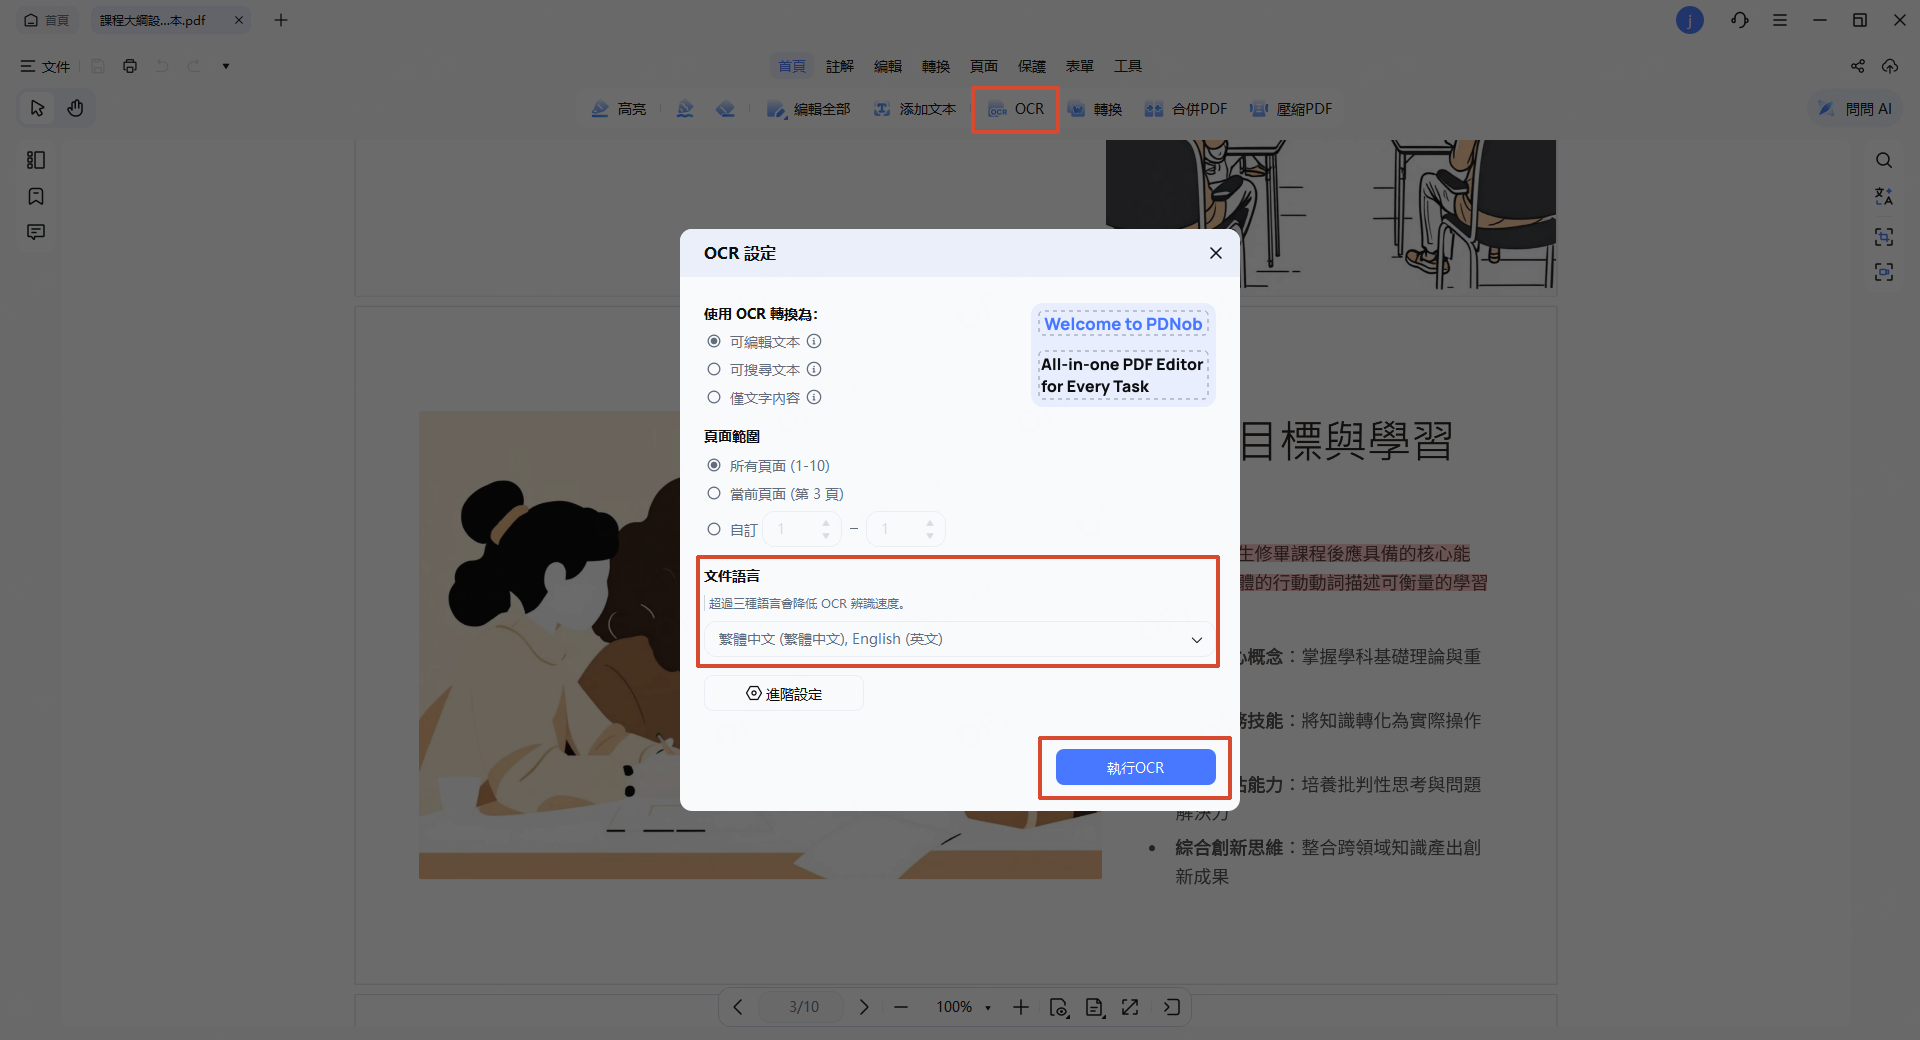This screenshot has width=1920, height=1040.
Task: Go to the previous page arrow
Action: 738,1007
